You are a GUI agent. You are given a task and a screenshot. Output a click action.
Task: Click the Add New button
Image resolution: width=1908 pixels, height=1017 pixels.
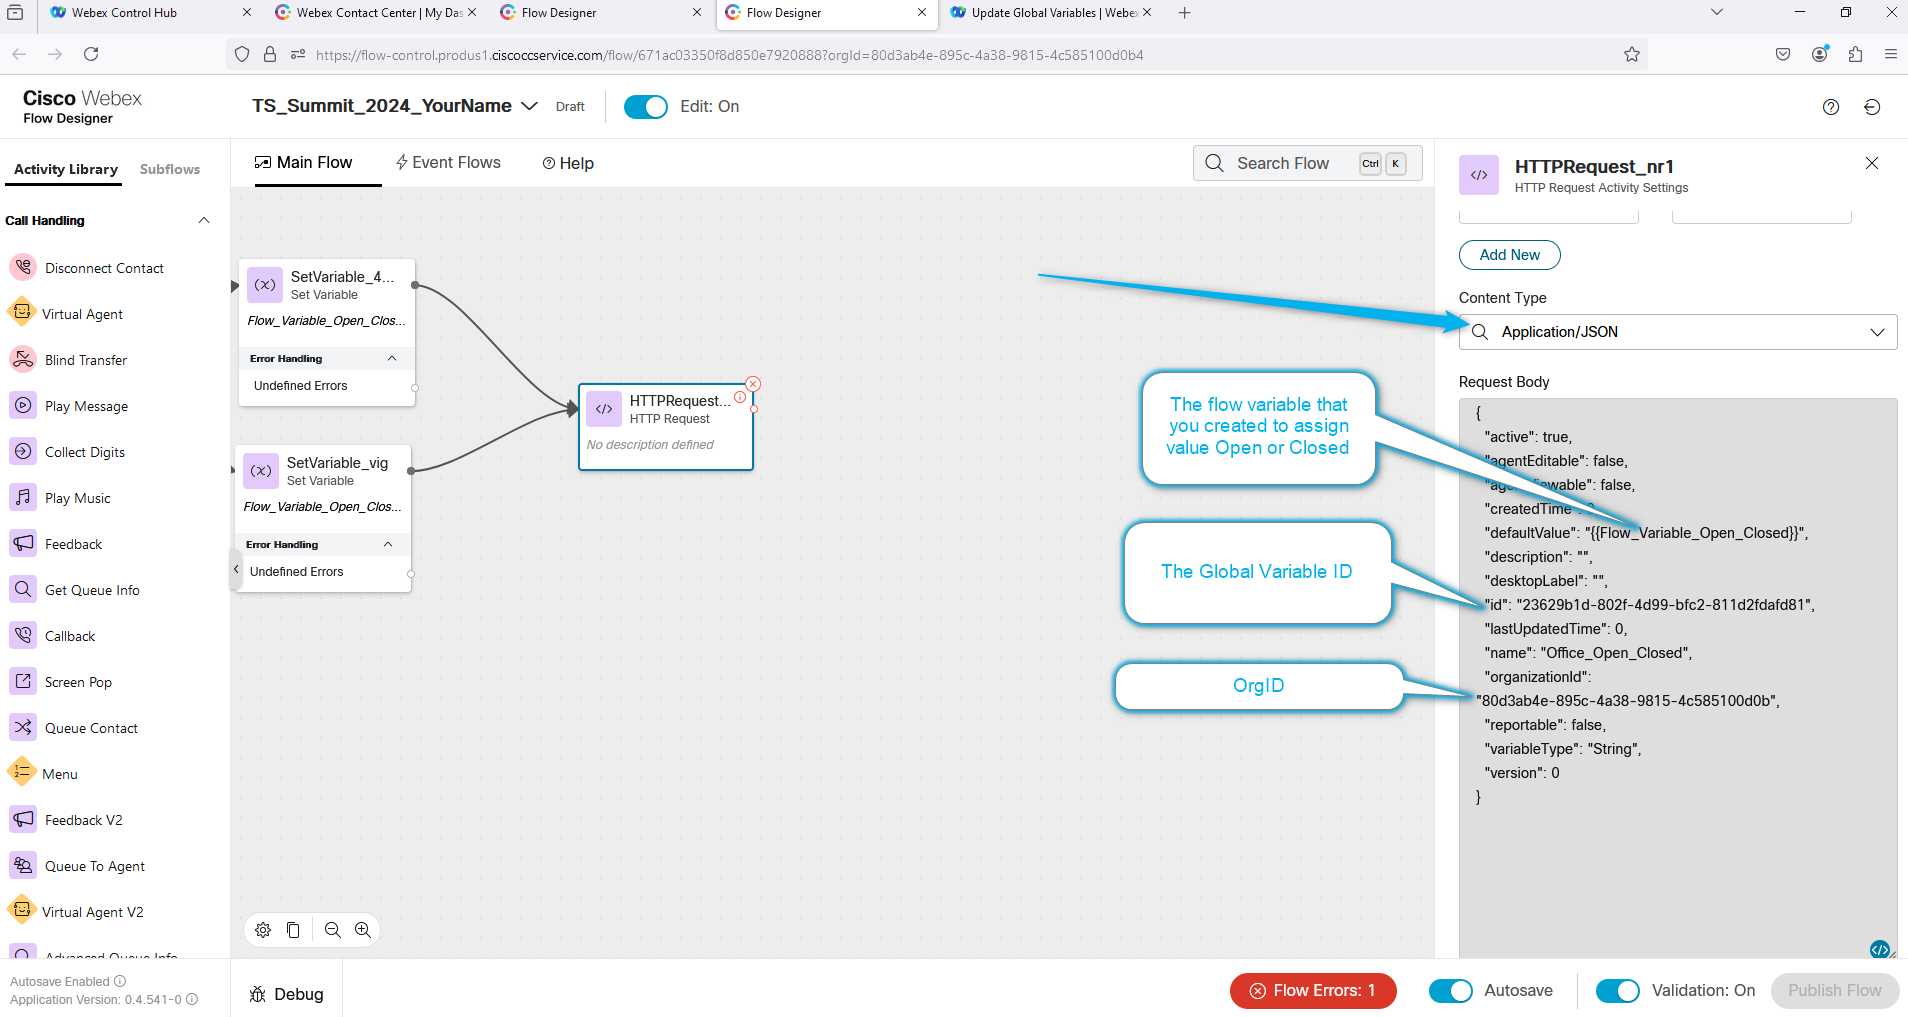pos(1510,255)
